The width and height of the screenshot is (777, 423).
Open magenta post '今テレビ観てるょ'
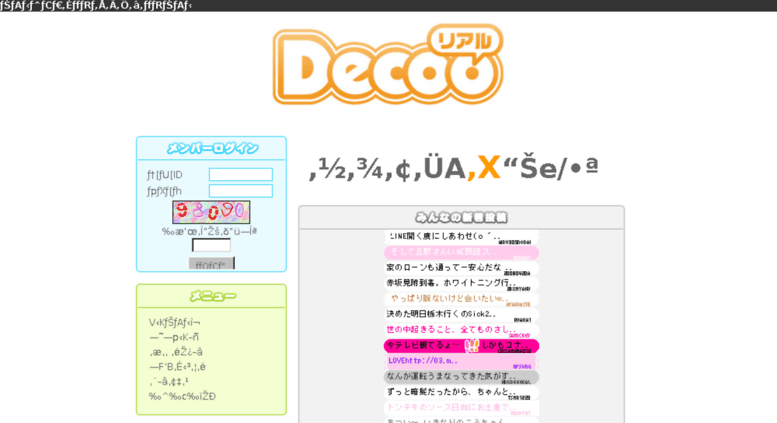tap(461, 346)
